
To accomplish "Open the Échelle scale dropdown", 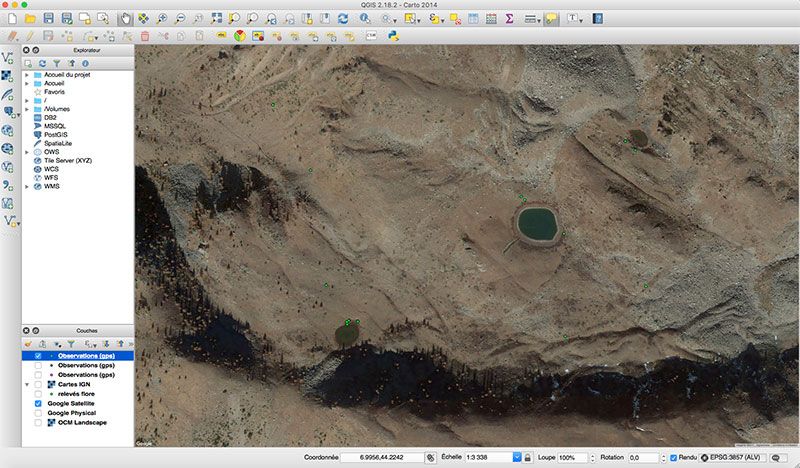I will tap(516, 457).
